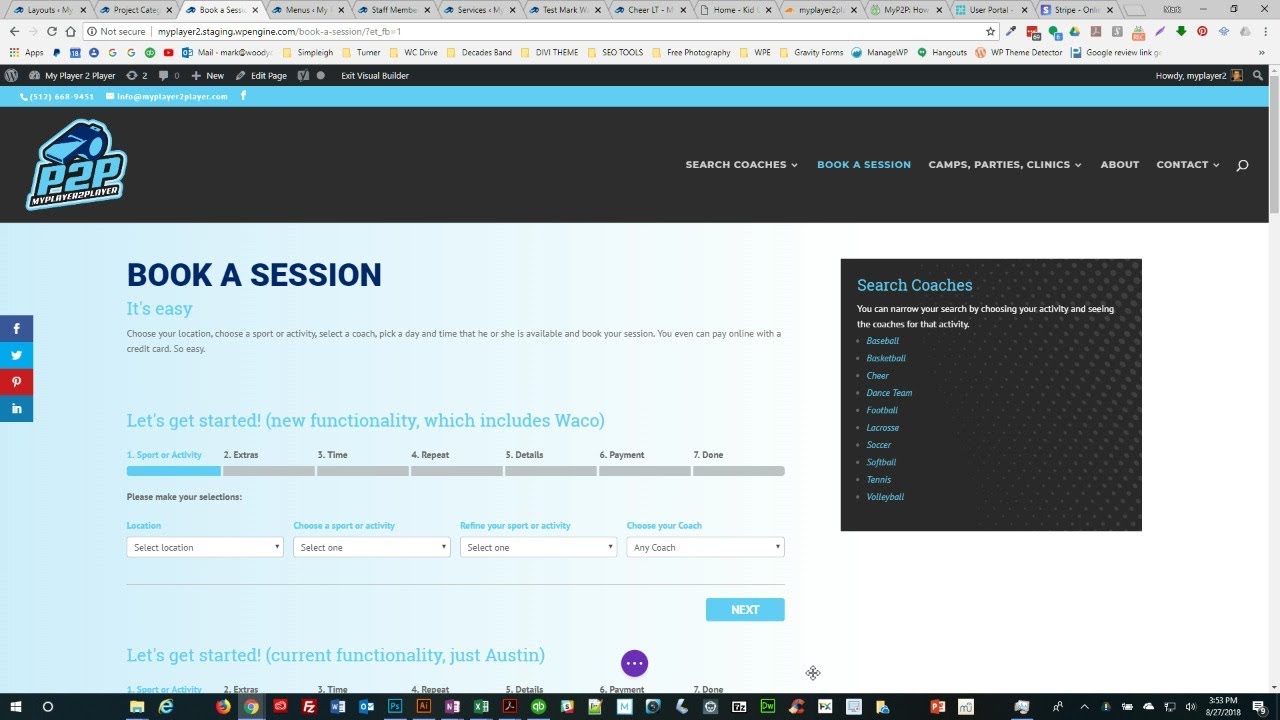Click Exit Visual Builder
This screenshot has width=1280, height=720.
[374, 75]
